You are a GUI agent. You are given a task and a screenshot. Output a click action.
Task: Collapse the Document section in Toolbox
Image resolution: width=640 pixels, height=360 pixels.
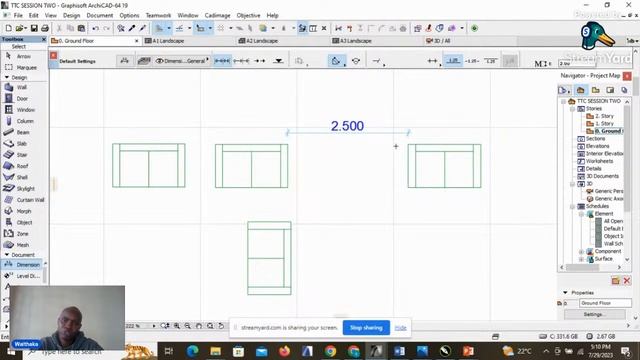[7, 255]
